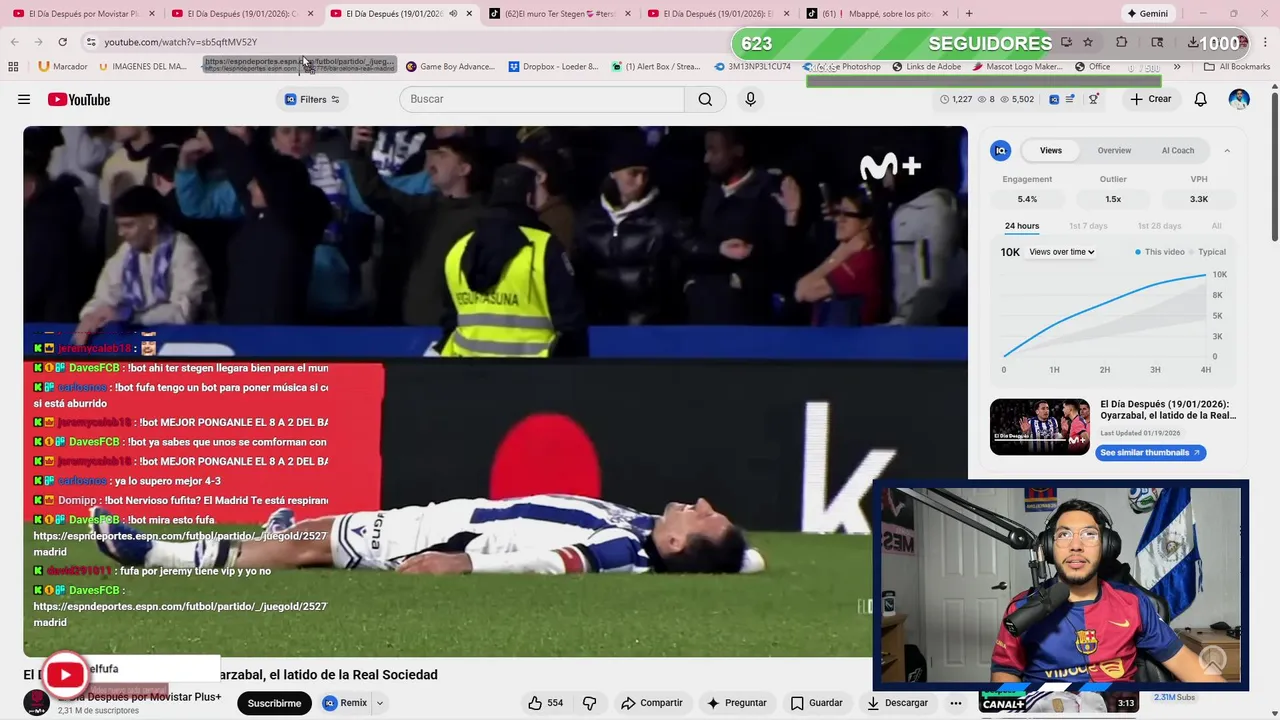Switch to Mbappé, sobre los pitos browser tab
This screenshot has width=1280, height=720.
coord(877,14)
